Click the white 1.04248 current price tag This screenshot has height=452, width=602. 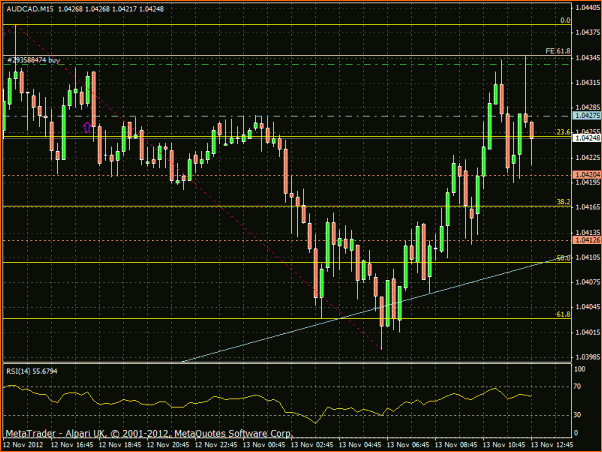click(587, 138)
